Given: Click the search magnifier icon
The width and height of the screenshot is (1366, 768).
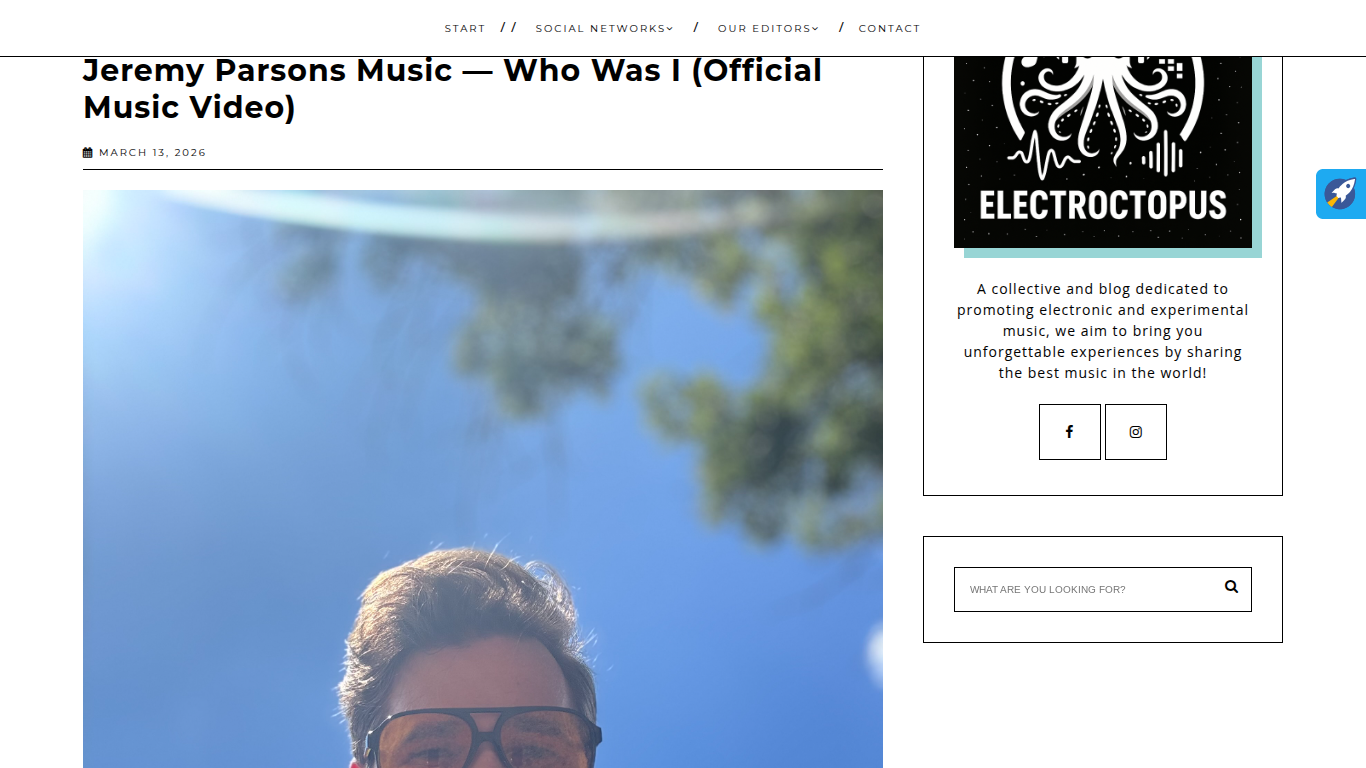Looking at the screenshot, I should pos(1231,587).
